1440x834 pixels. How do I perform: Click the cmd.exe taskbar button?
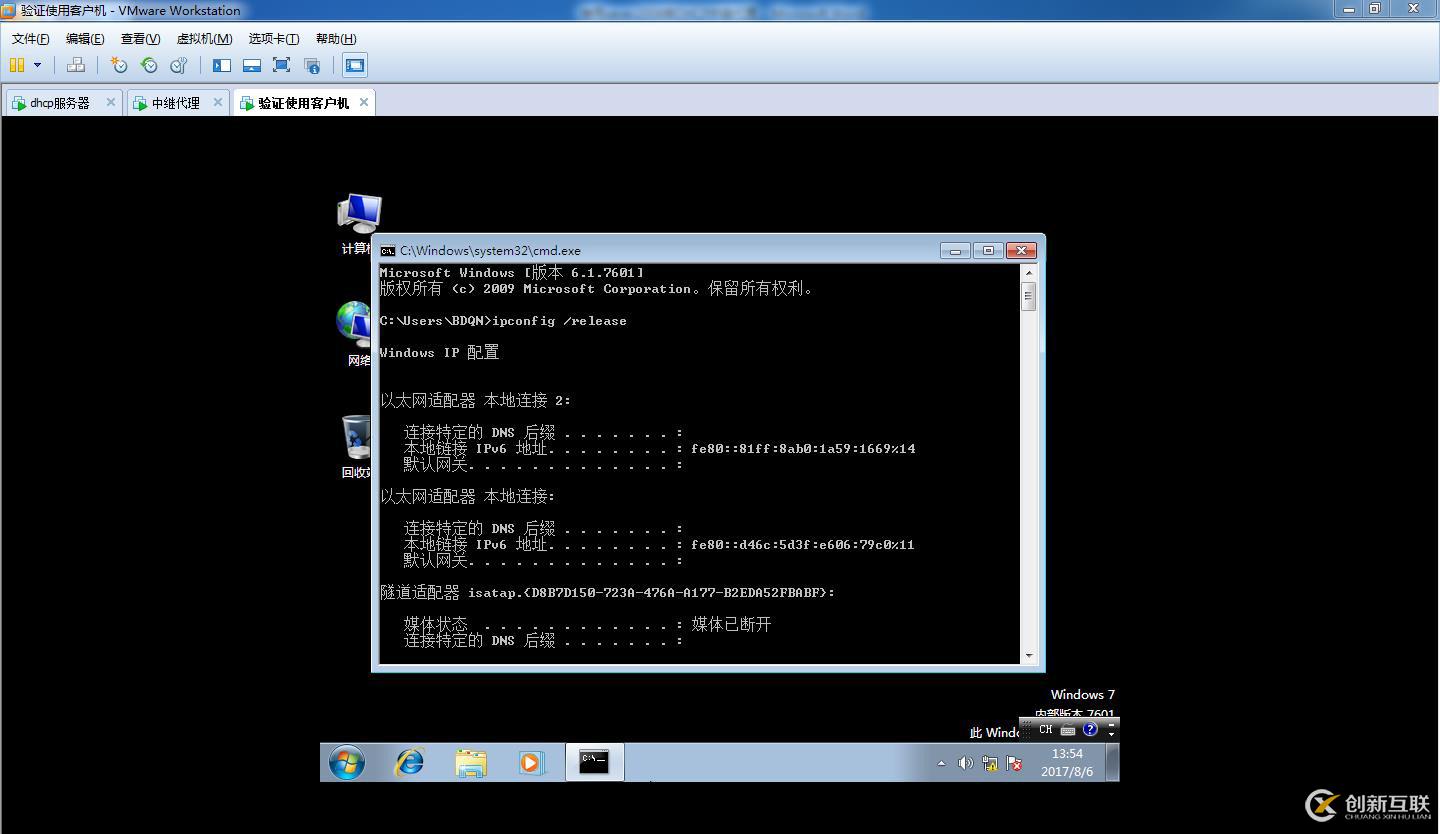click(x=594, y=763)
